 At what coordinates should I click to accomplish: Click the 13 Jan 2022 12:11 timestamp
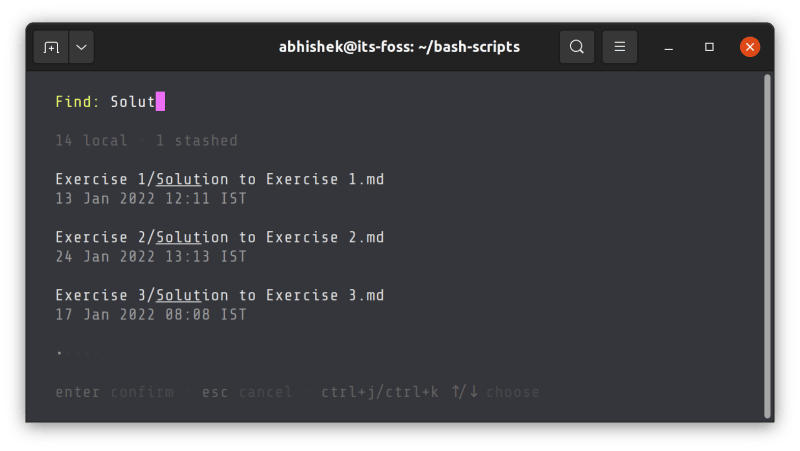[x=150, y=199]
